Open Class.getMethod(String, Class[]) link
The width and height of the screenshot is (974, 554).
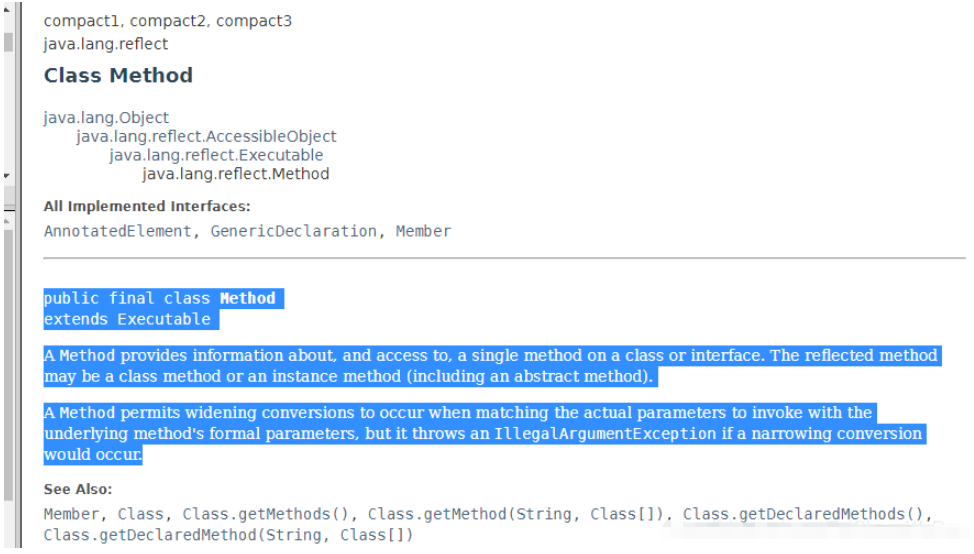[x=516, y=514]
